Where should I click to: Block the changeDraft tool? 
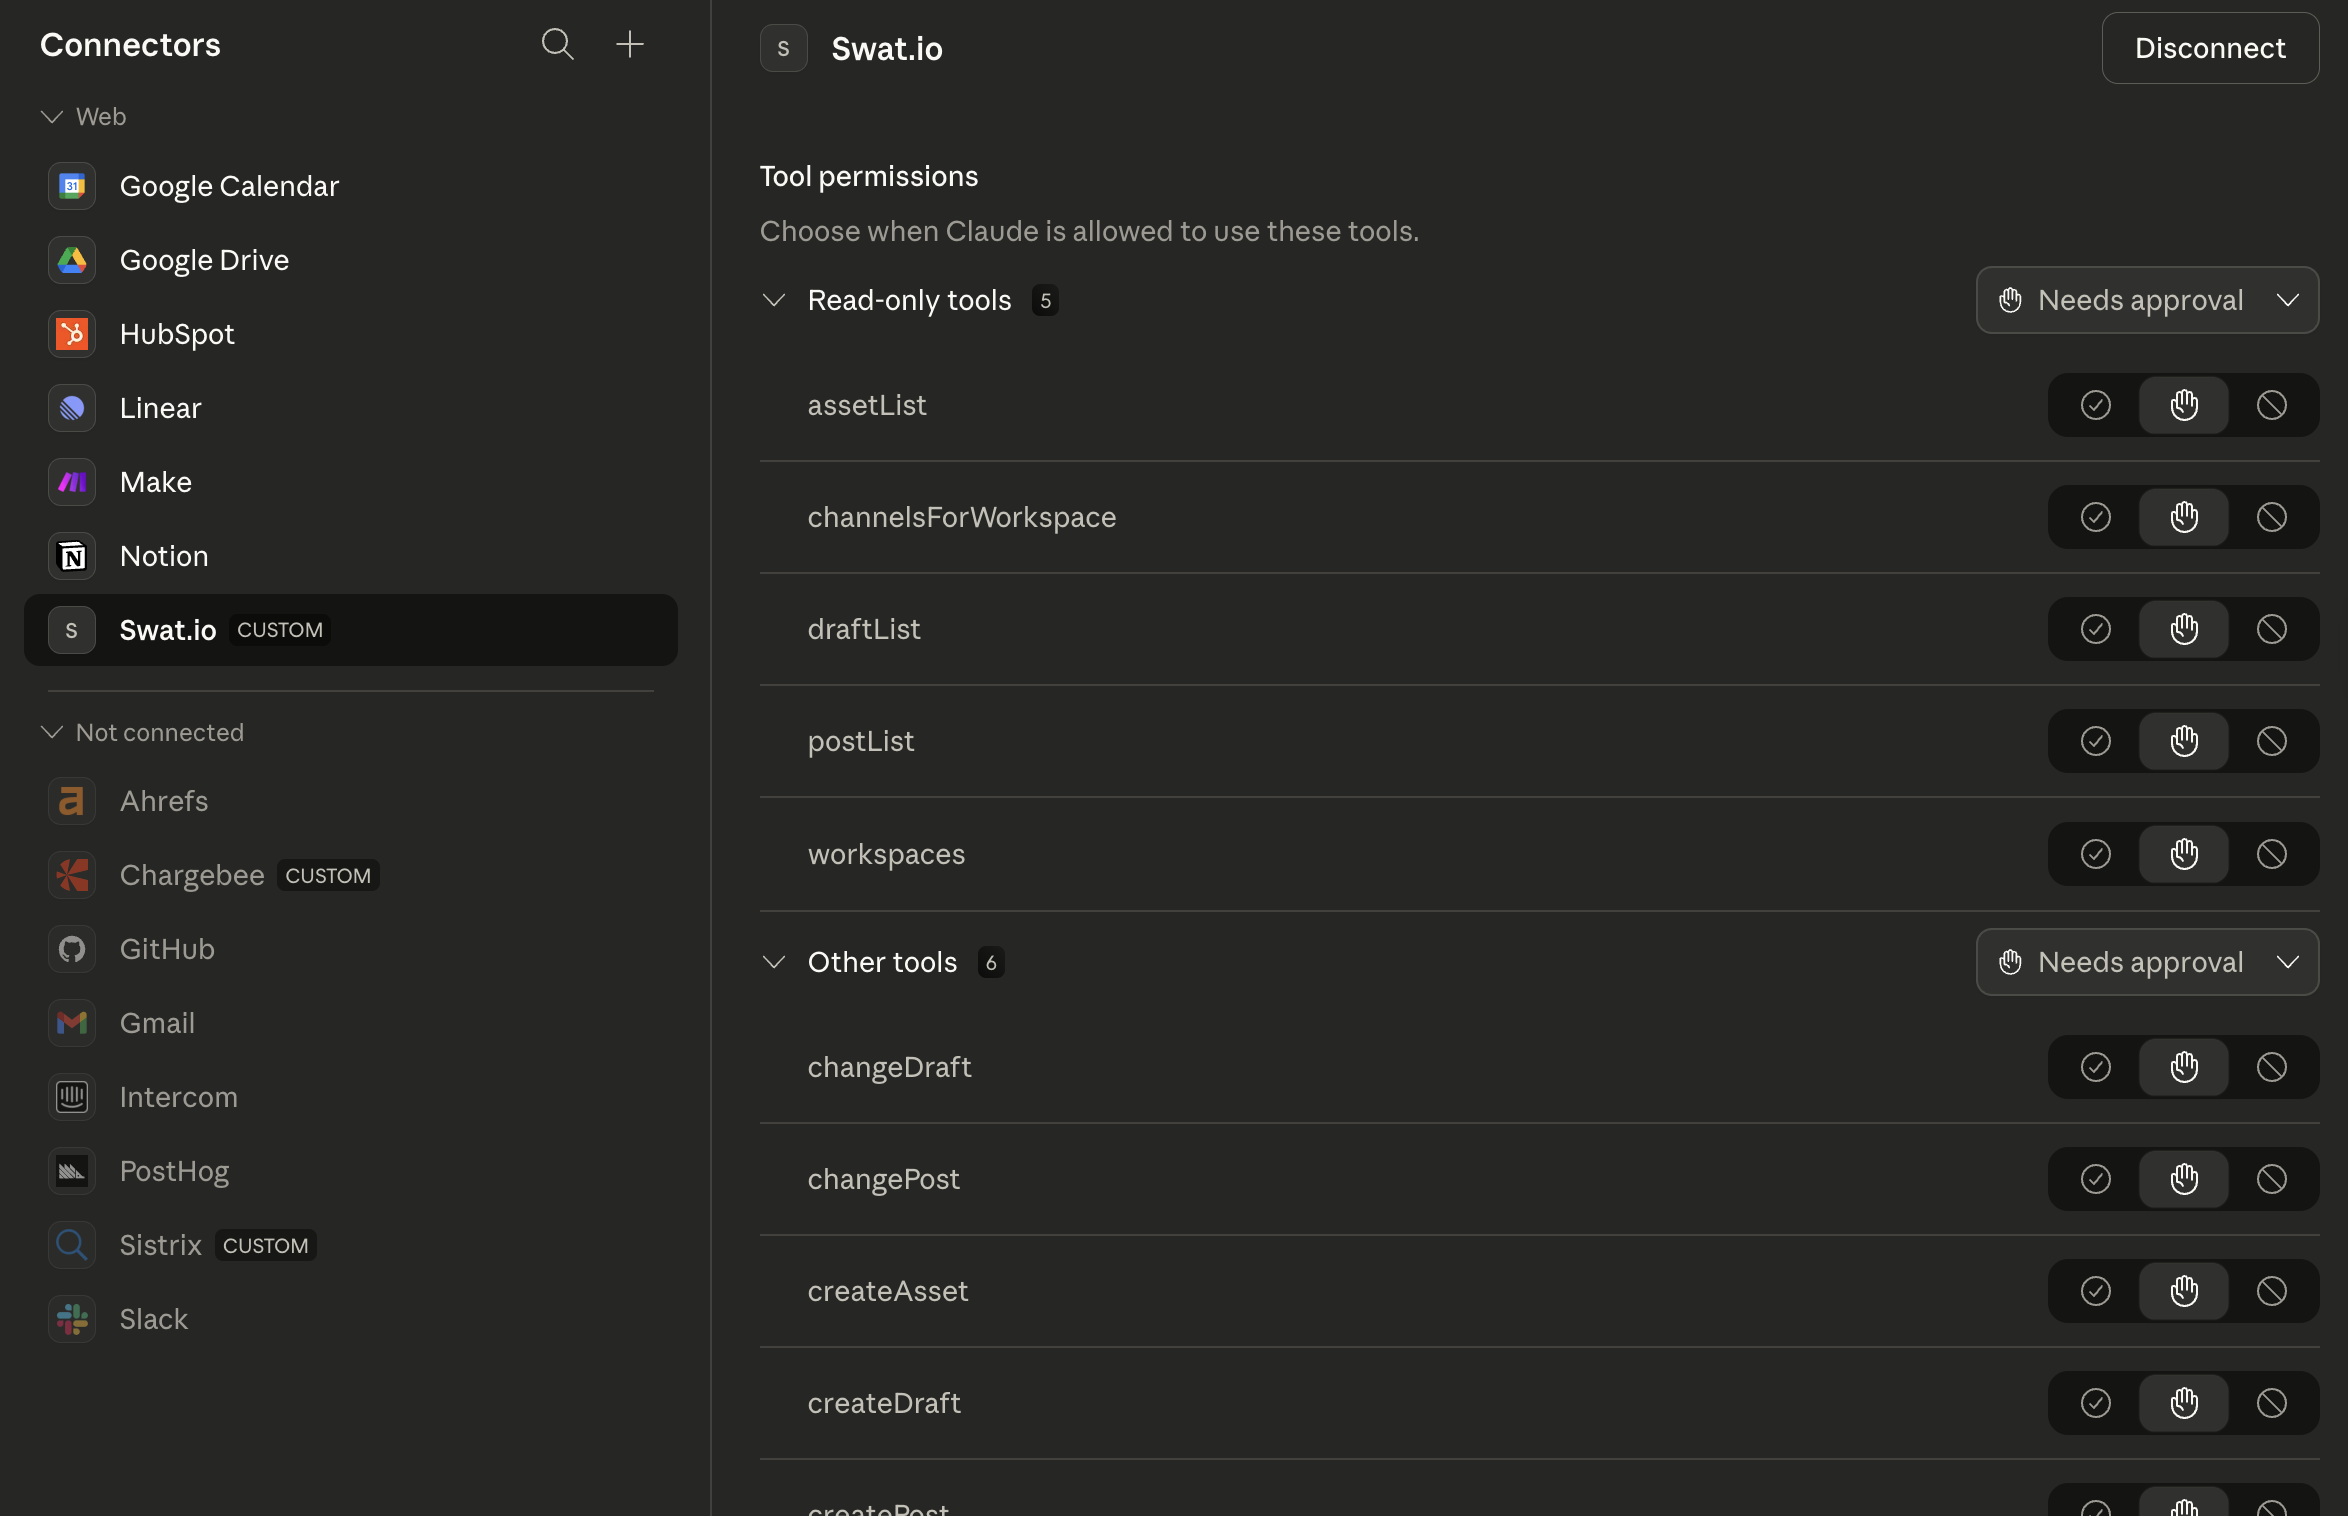[x=2272, y=1067]
